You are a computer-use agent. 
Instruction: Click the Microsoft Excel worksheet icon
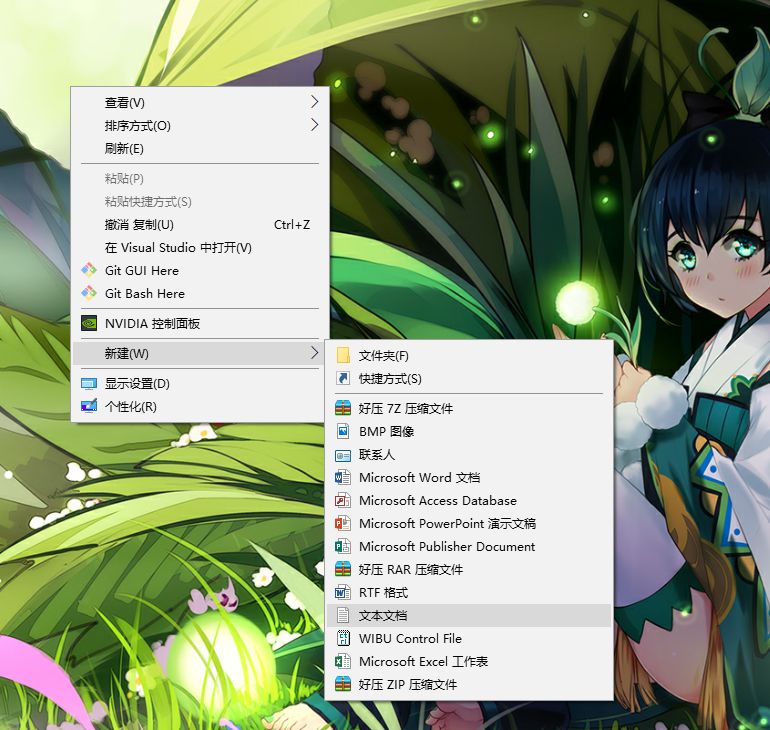343,661
